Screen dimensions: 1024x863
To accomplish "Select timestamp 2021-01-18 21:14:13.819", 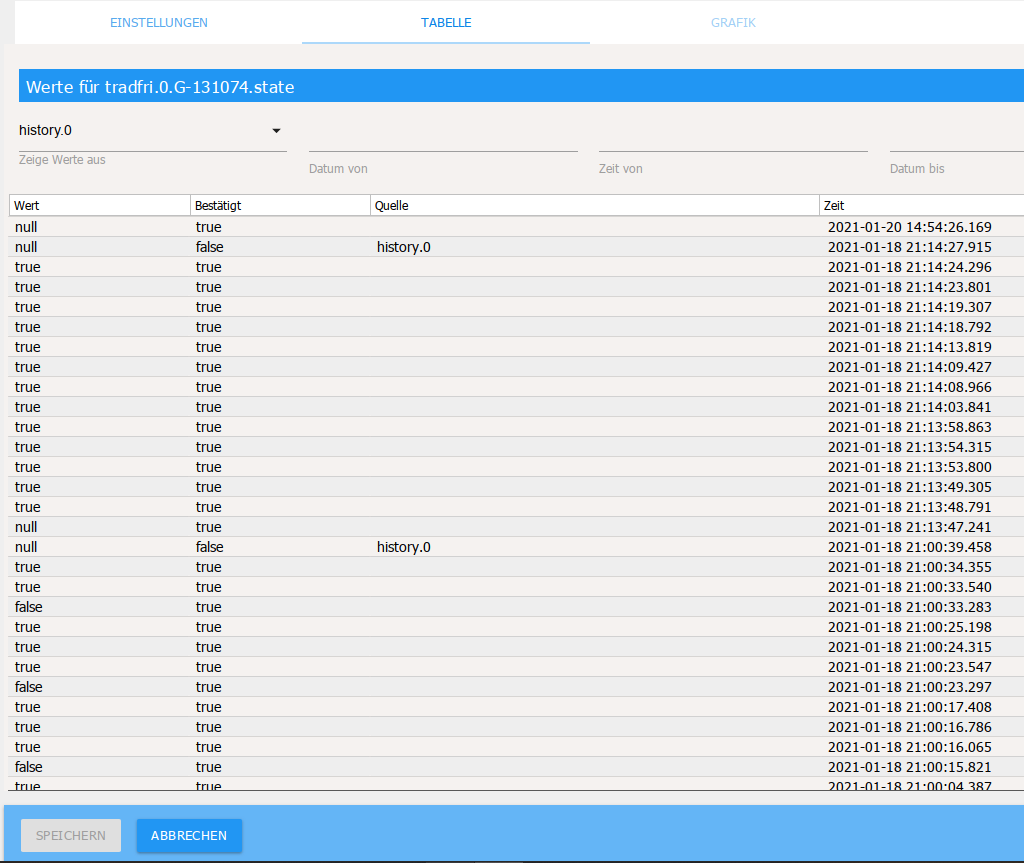I will [x=910, y=347].
